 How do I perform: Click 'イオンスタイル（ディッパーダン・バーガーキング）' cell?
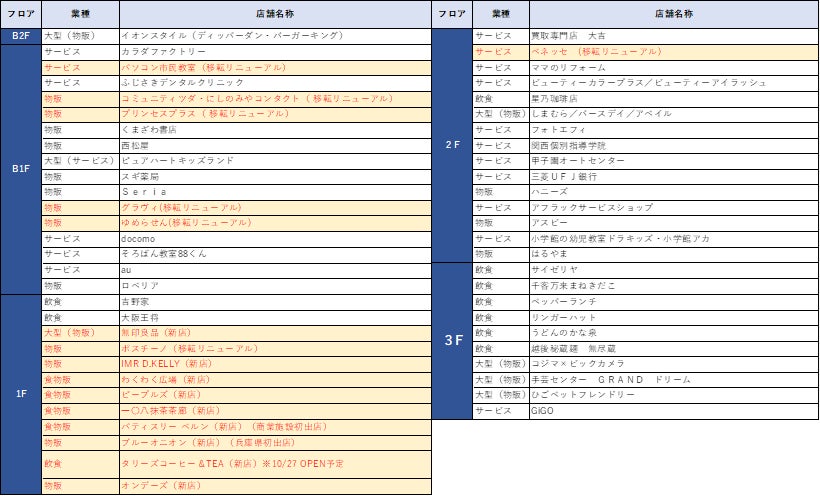point(276,36)
